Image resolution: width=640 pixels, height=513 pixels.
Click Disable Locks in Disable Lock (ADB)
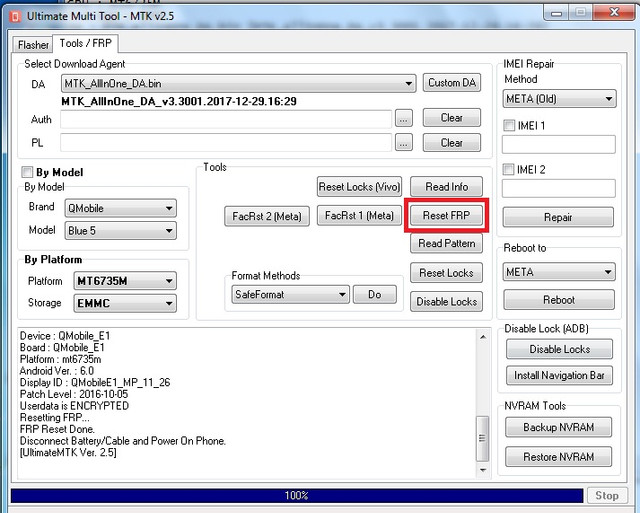click(x=559, y=349)
